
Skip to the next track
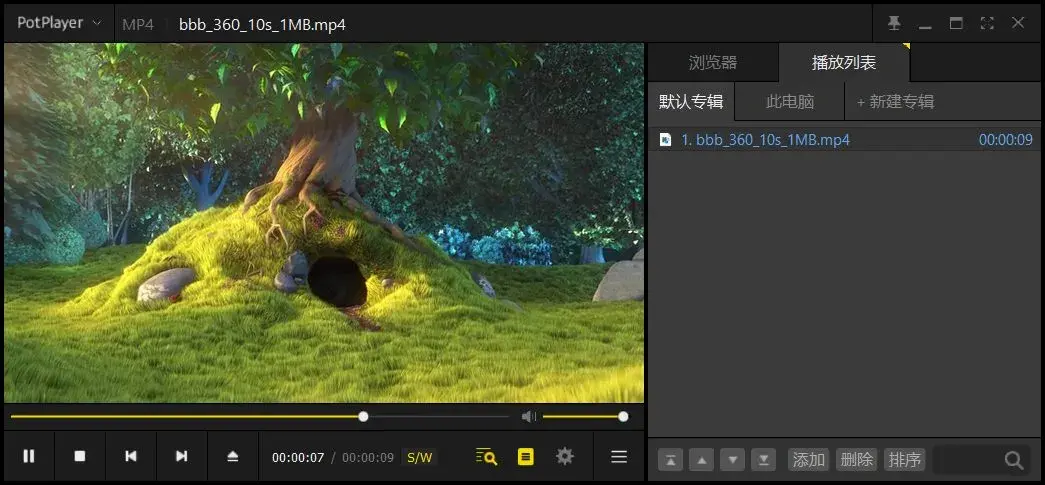point(181,456)
